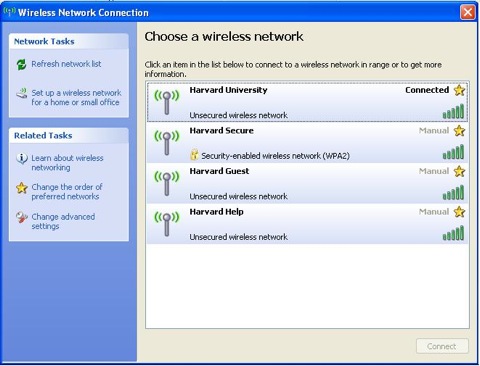Refresh network list link

click(66, 64)
